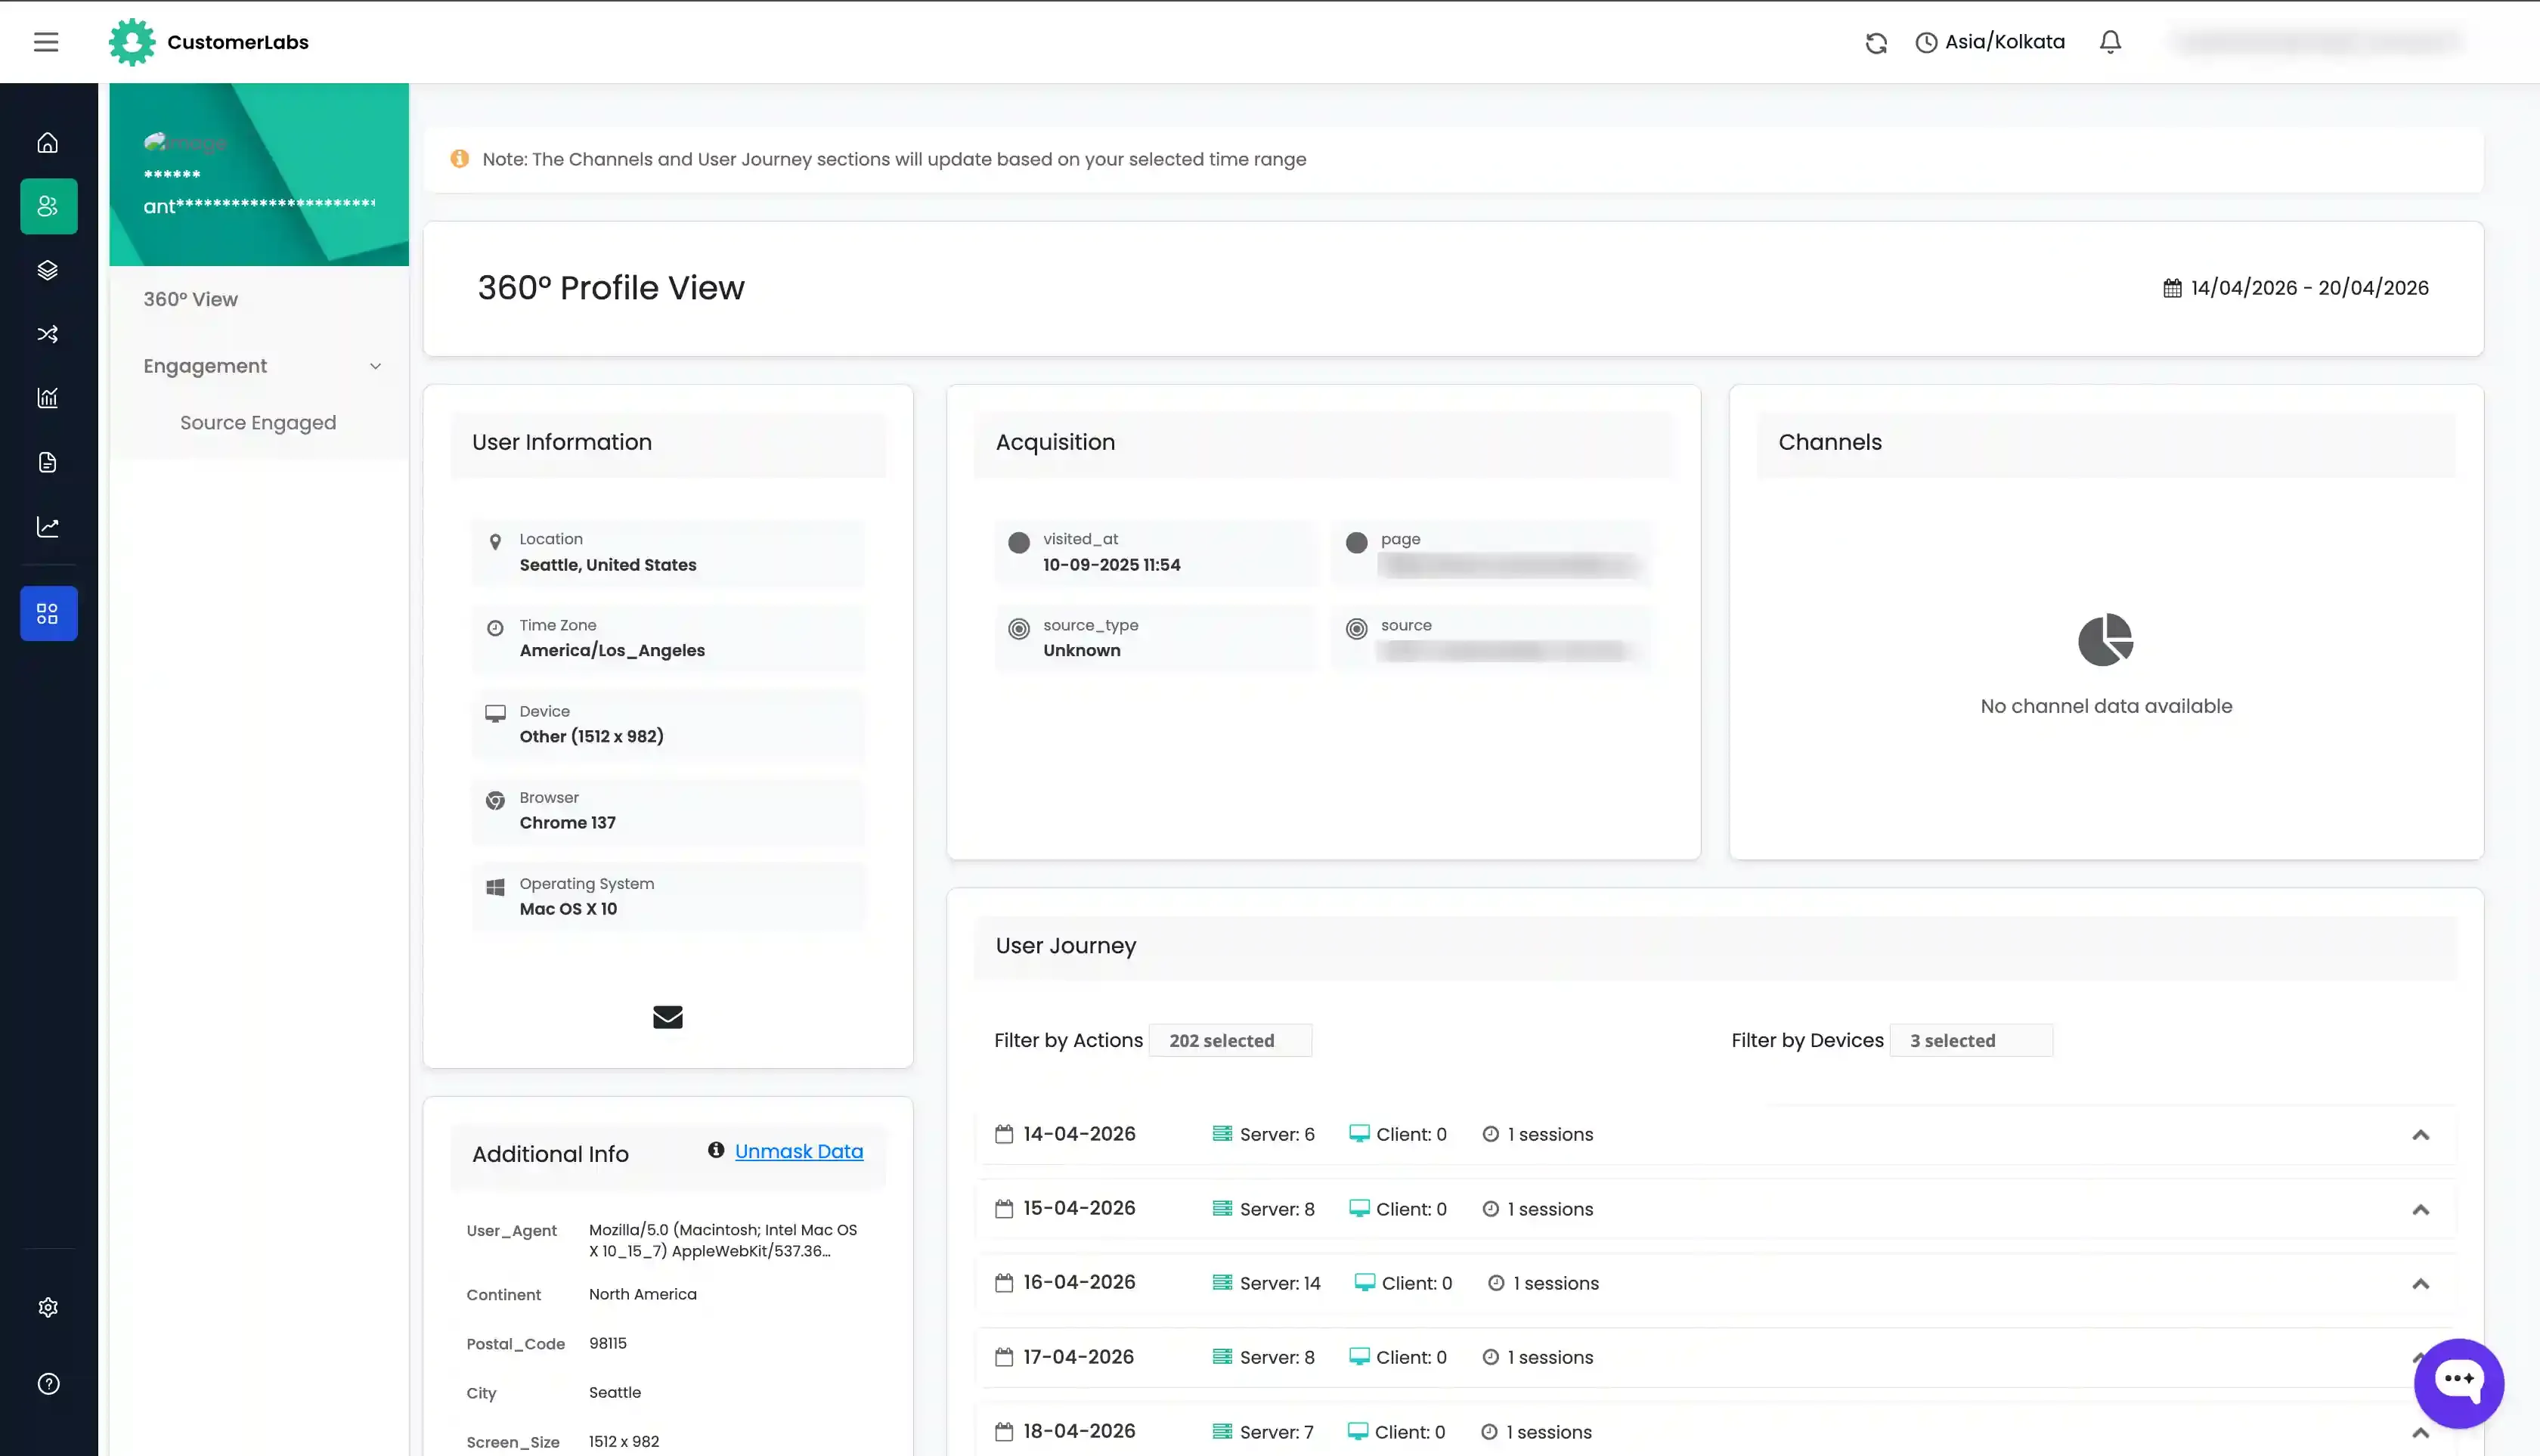Click 'Mac OS X 10' value
2540x1456 pixels.
pos(568,909)
